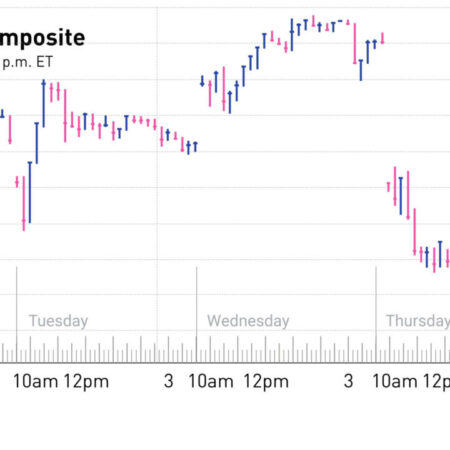Select Wednesday's 10am time label
Viewport: 450px width, 450px height.
tap(211, 381)
